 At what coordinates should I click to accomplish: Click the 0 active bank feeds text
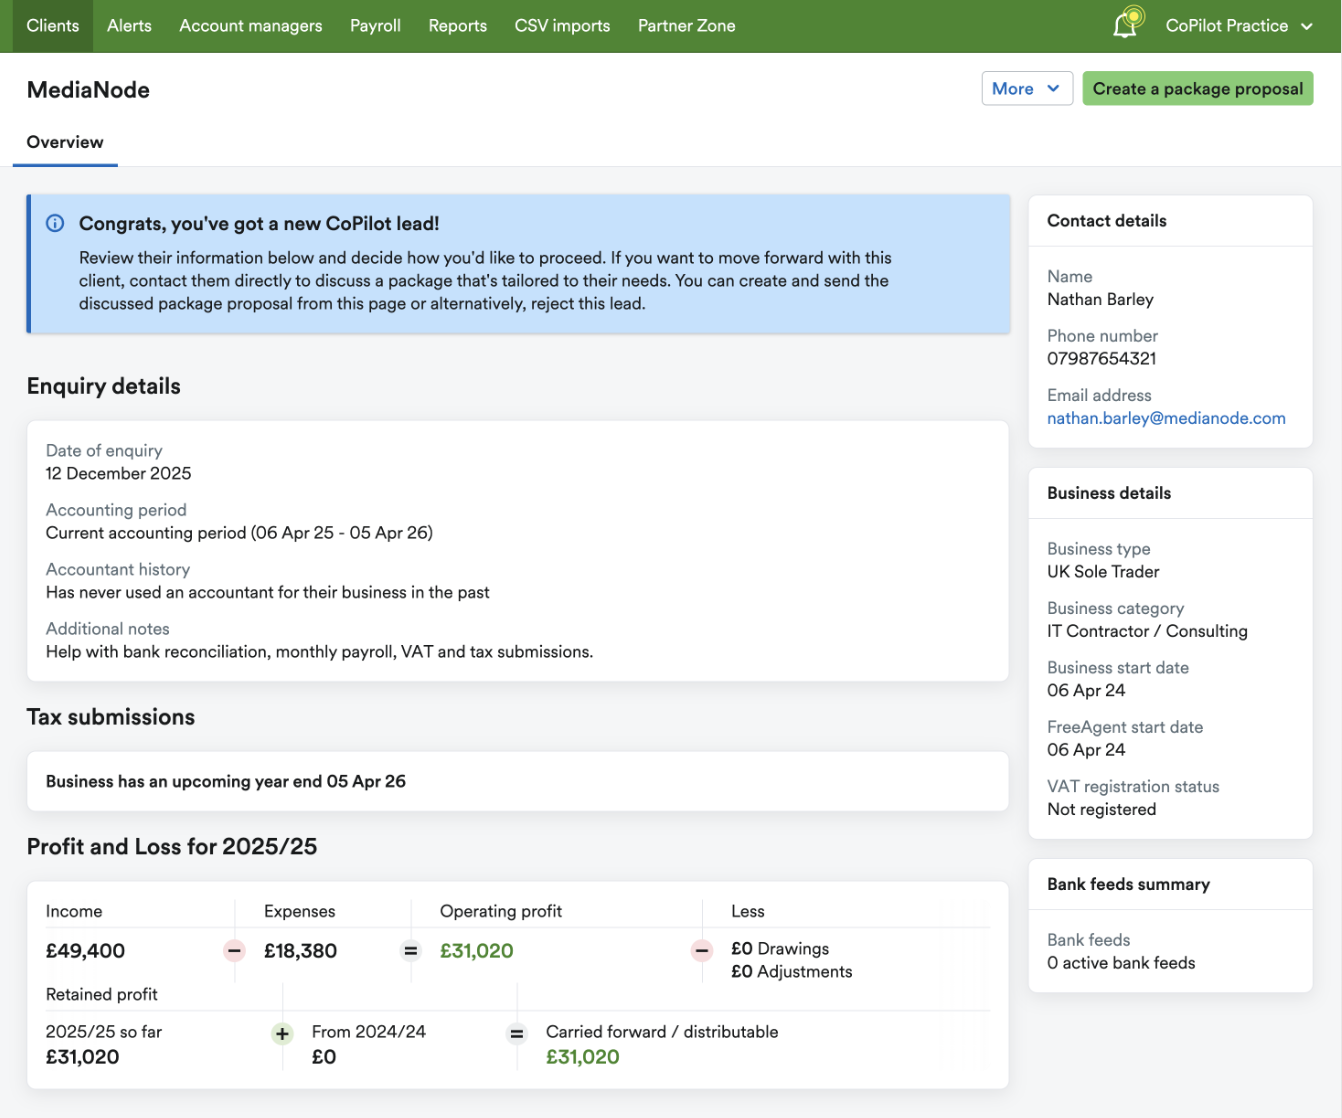point(1121,962)
